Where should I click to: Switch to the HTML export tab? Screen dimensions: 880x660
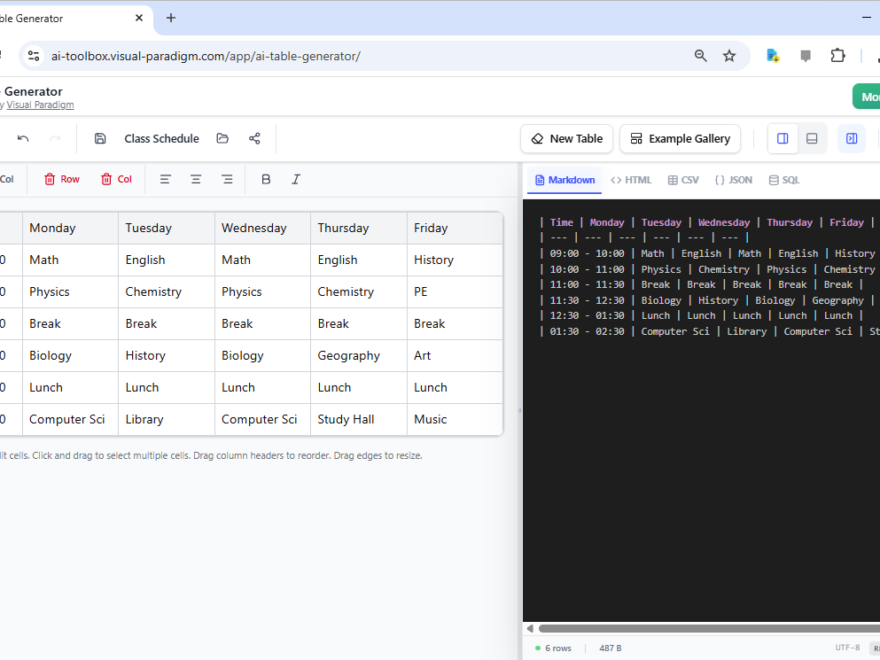[631, 180]
